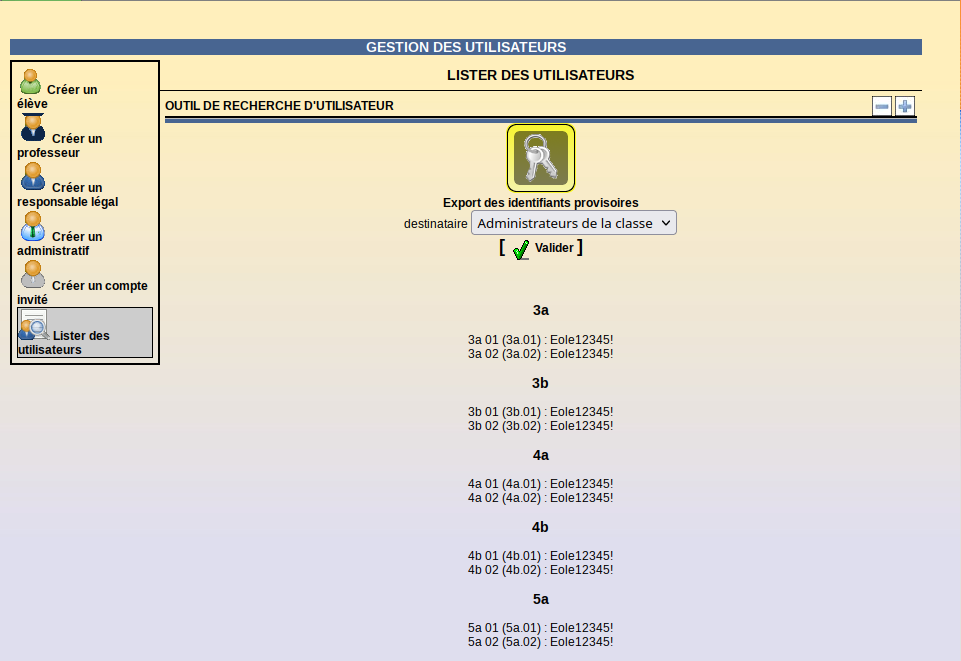Screen dimensions: 961x661
Task: Click the responsable légal person icon
Action: pos(32,177)
